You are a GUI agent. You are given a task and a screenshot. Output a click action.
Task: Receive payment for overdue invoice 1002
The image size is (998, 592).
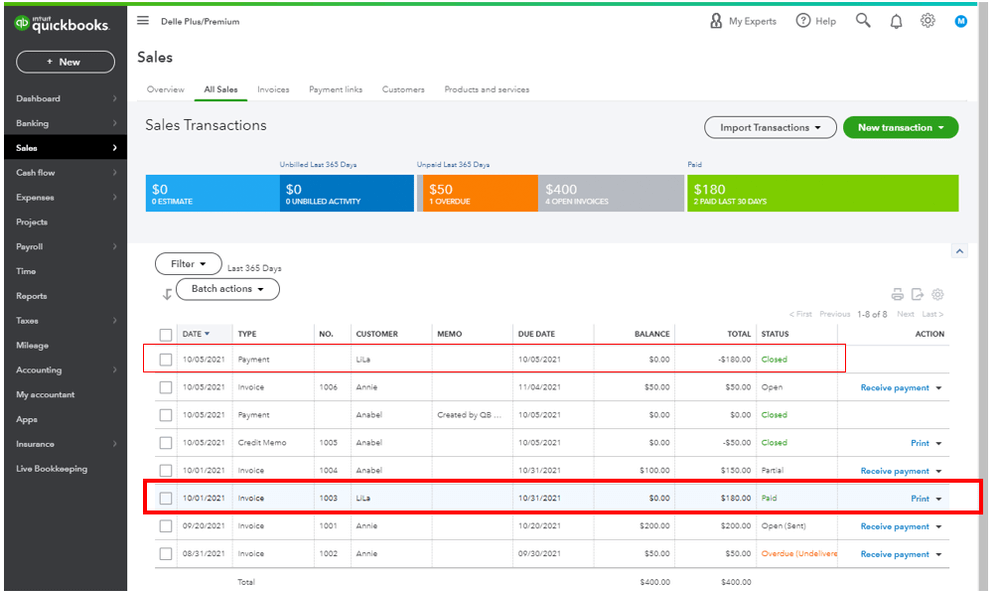[x=895, y=554]
